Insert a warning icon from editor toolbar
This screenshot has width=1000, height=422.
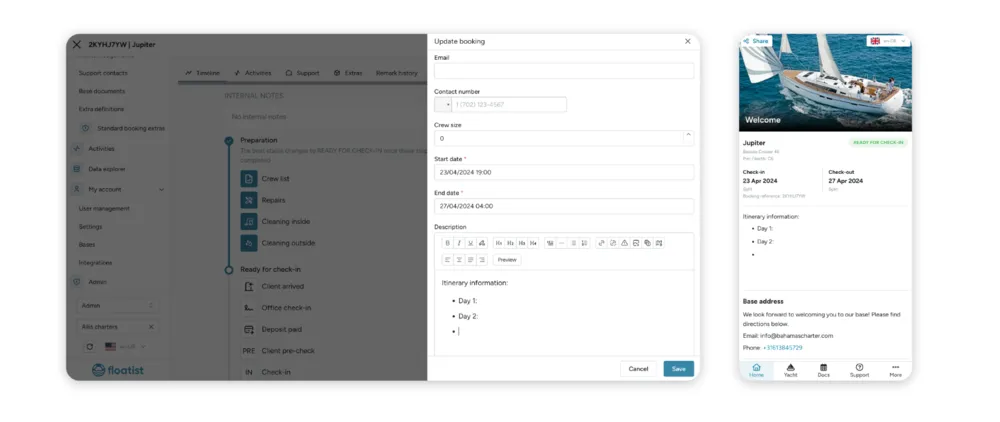(x=624, y=243)
